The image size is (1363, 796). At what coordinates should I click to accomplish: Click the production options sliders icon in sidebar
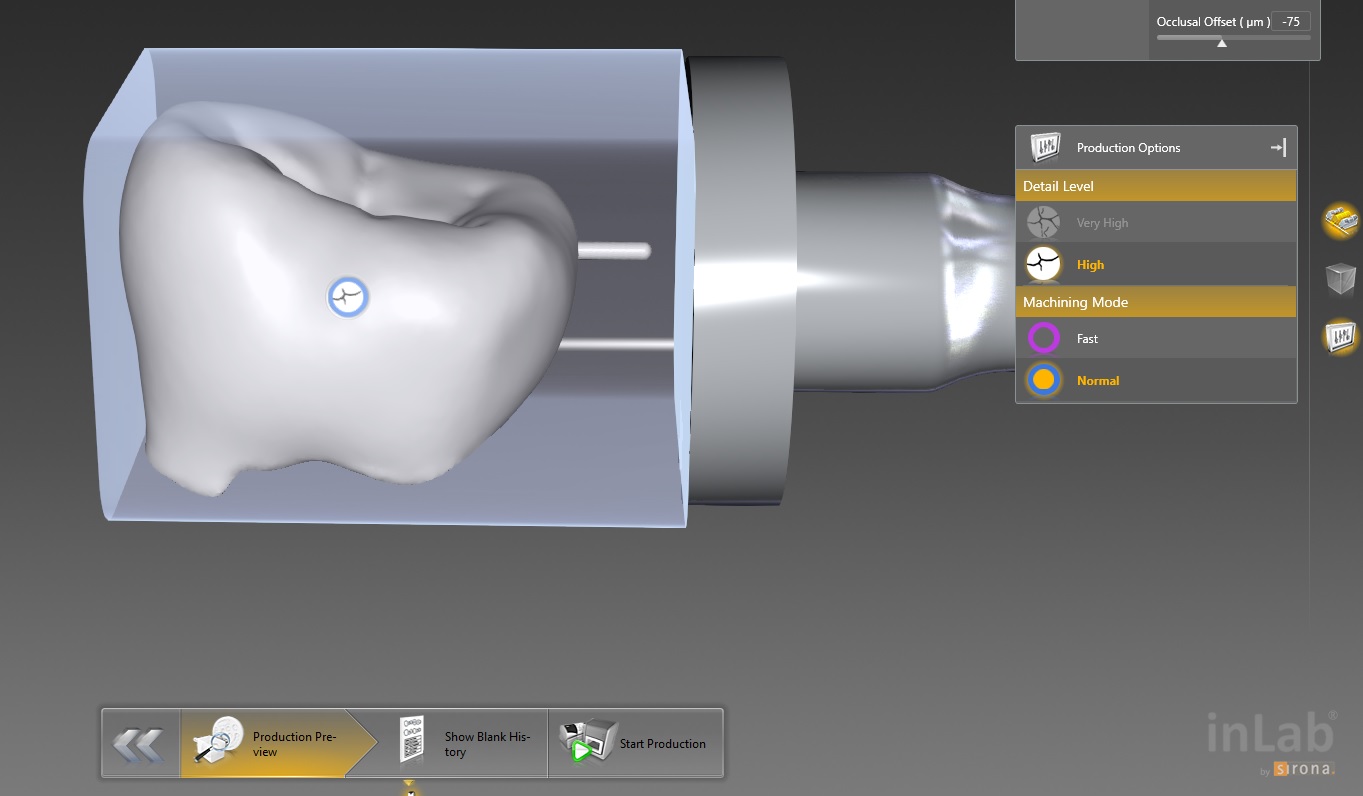(x=1340, y=337)
